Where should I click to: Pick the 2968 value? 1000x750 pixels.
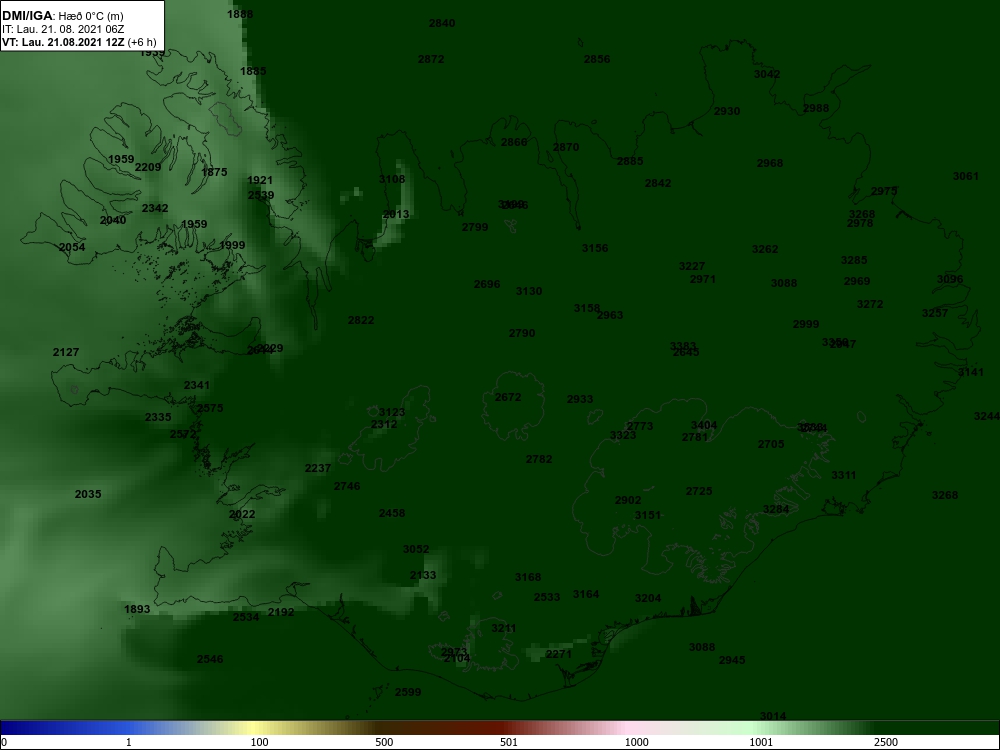pyautogui.click(x=770, y=163)
